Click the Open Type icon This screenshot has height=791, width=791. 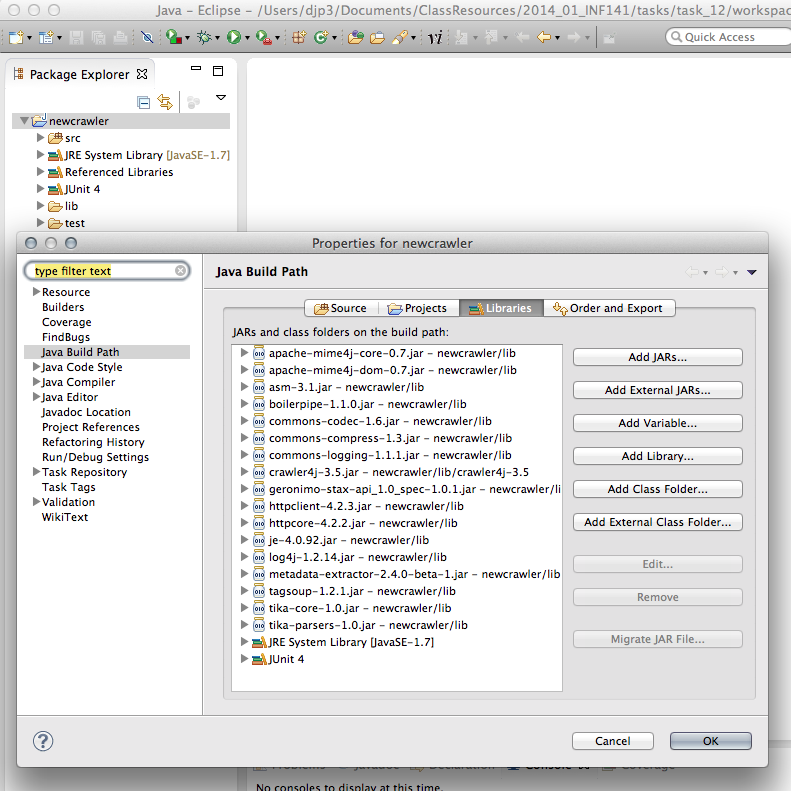[356, 37]
